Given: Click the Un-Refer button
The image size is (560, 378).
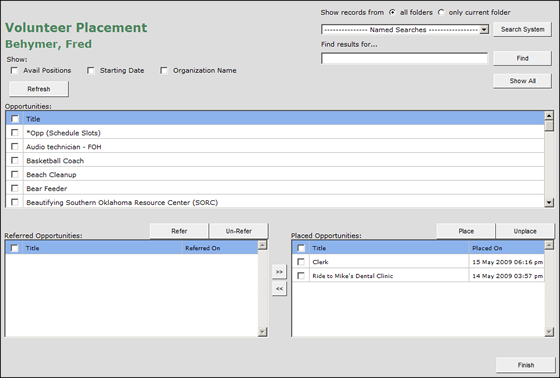Looking at the screenshot, I should [238, 231].
